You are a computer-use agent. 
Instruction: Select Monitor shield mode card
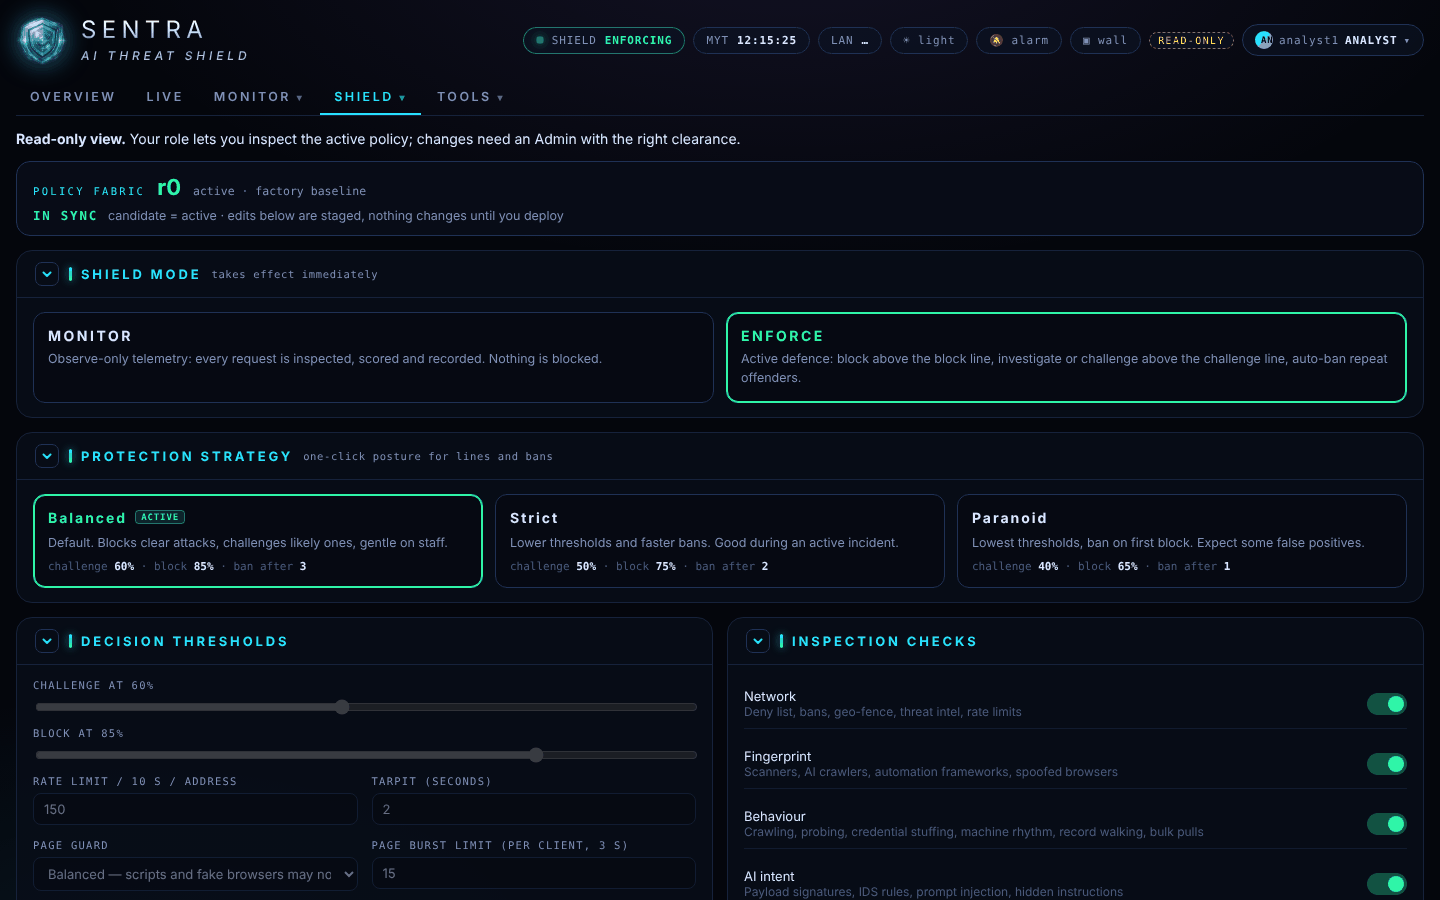pos(373,357)
